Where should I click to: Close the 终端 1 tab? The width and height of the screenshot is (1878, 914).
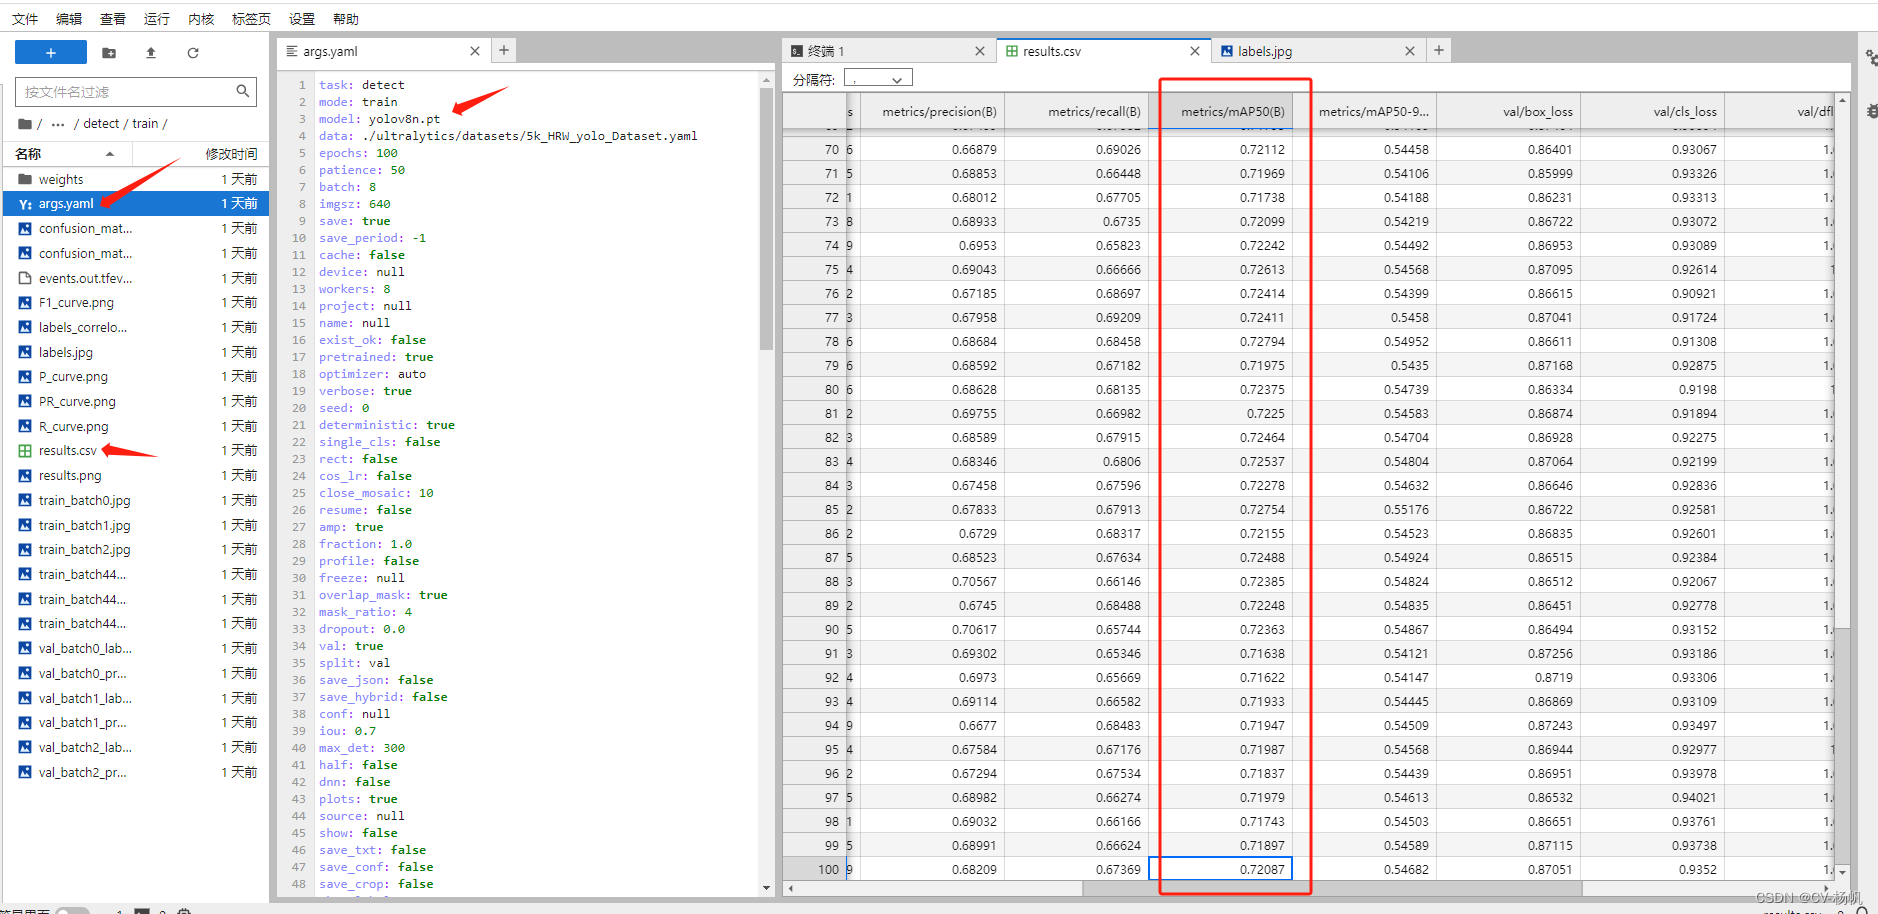point(980,51)
